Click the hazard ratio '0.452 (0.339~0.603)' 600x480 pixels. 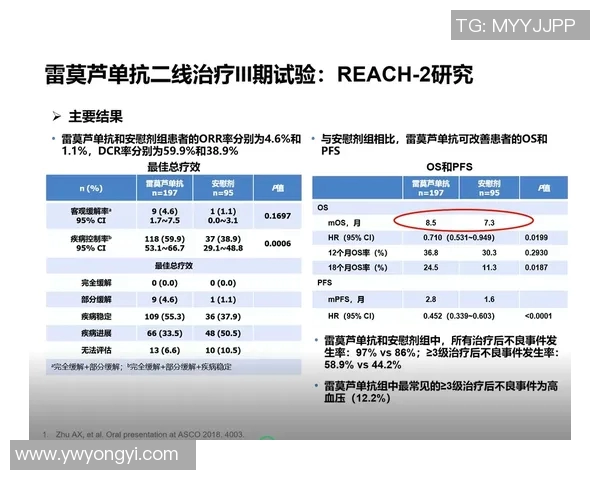[x=459, y=316]
